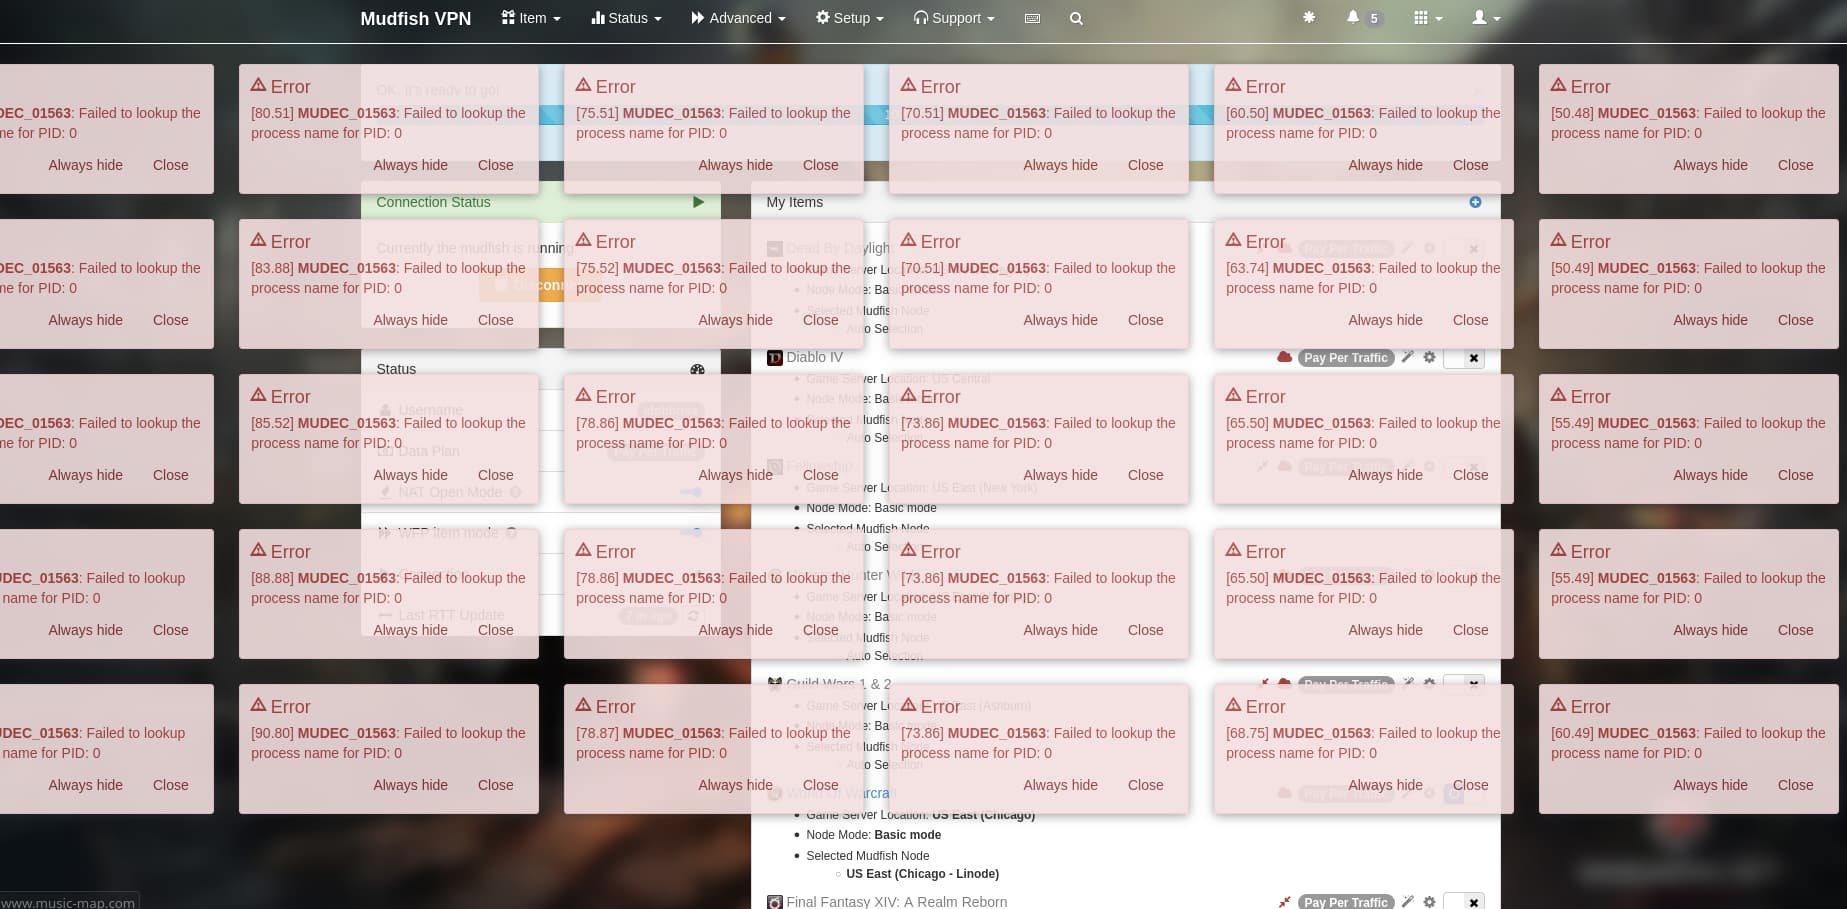Always hide the [50.48] error
This screenshot has width=1847, height=909.
tap(1710, 165)
